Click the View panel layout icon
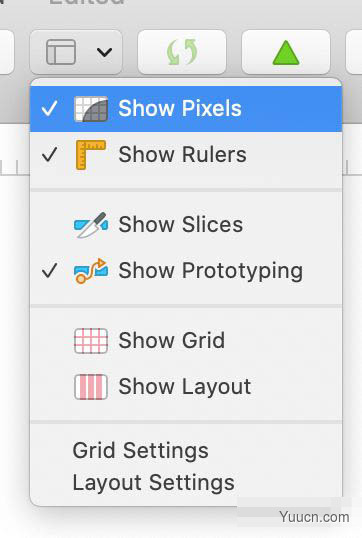Viewport: 362px width, 538px height. (x=61, y=52)
